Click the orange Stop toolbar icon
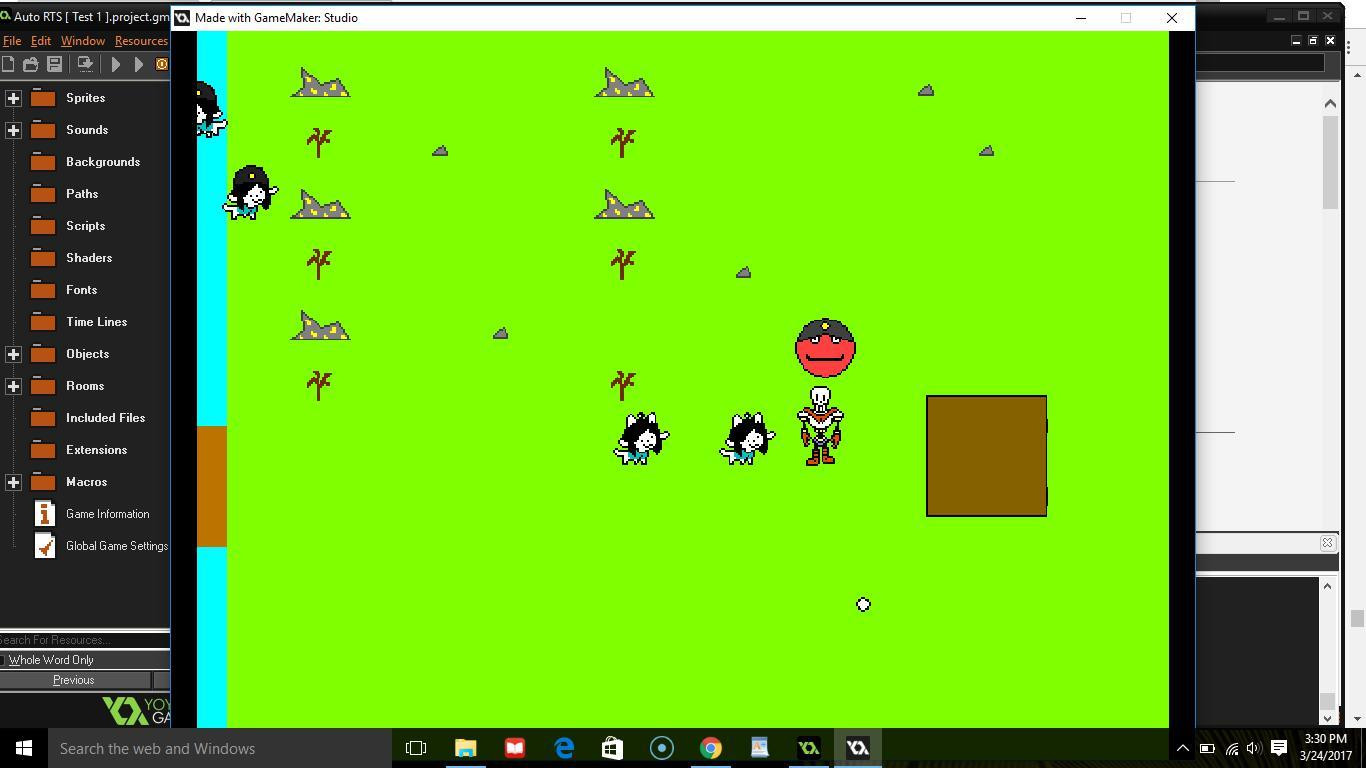This screenshot has height=768, width=1366. [x=162, y=64]
